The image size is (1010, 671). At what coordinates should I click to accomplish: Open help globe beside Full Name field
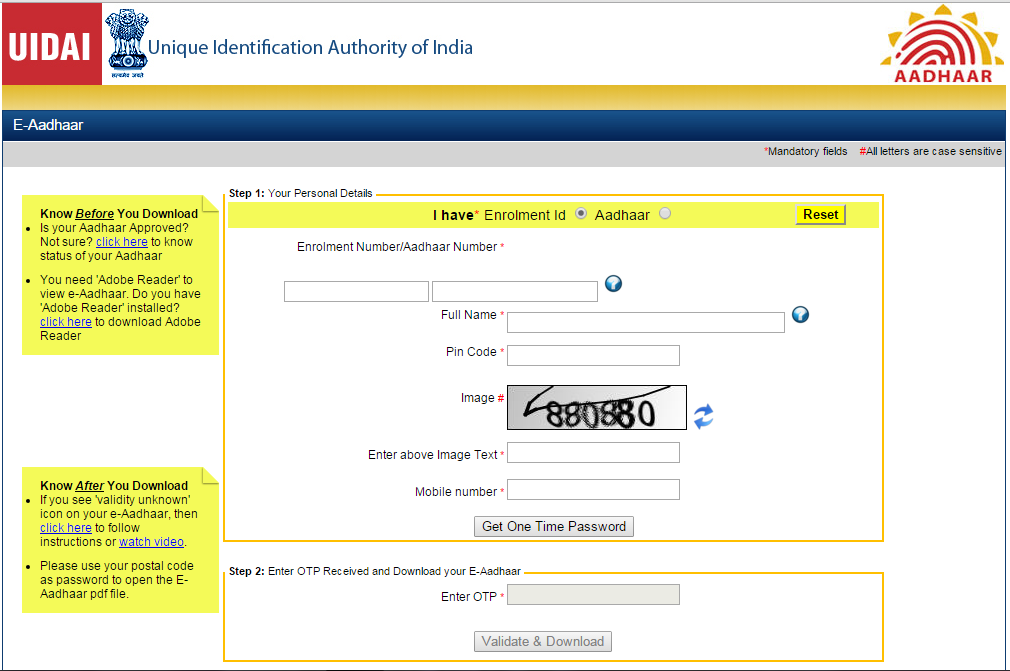[800, 315]
